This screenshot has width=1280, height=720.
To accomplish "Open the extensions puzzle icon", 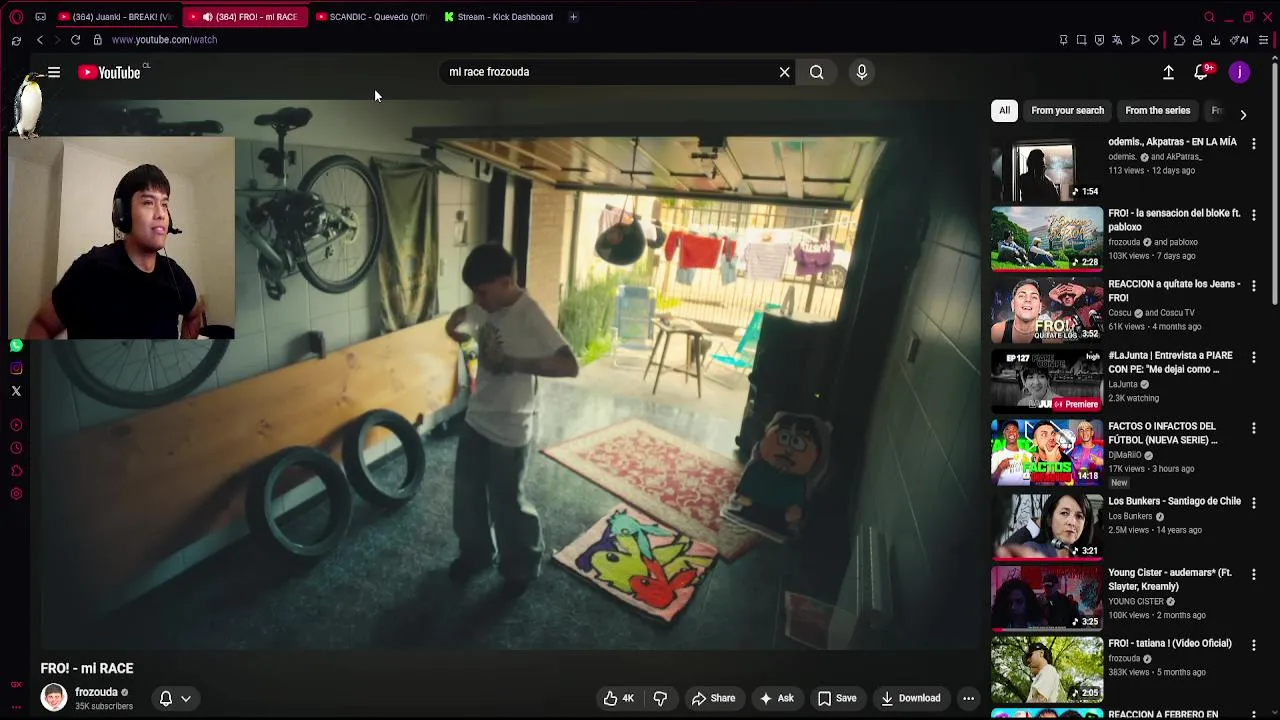I will click(1179, 40).
